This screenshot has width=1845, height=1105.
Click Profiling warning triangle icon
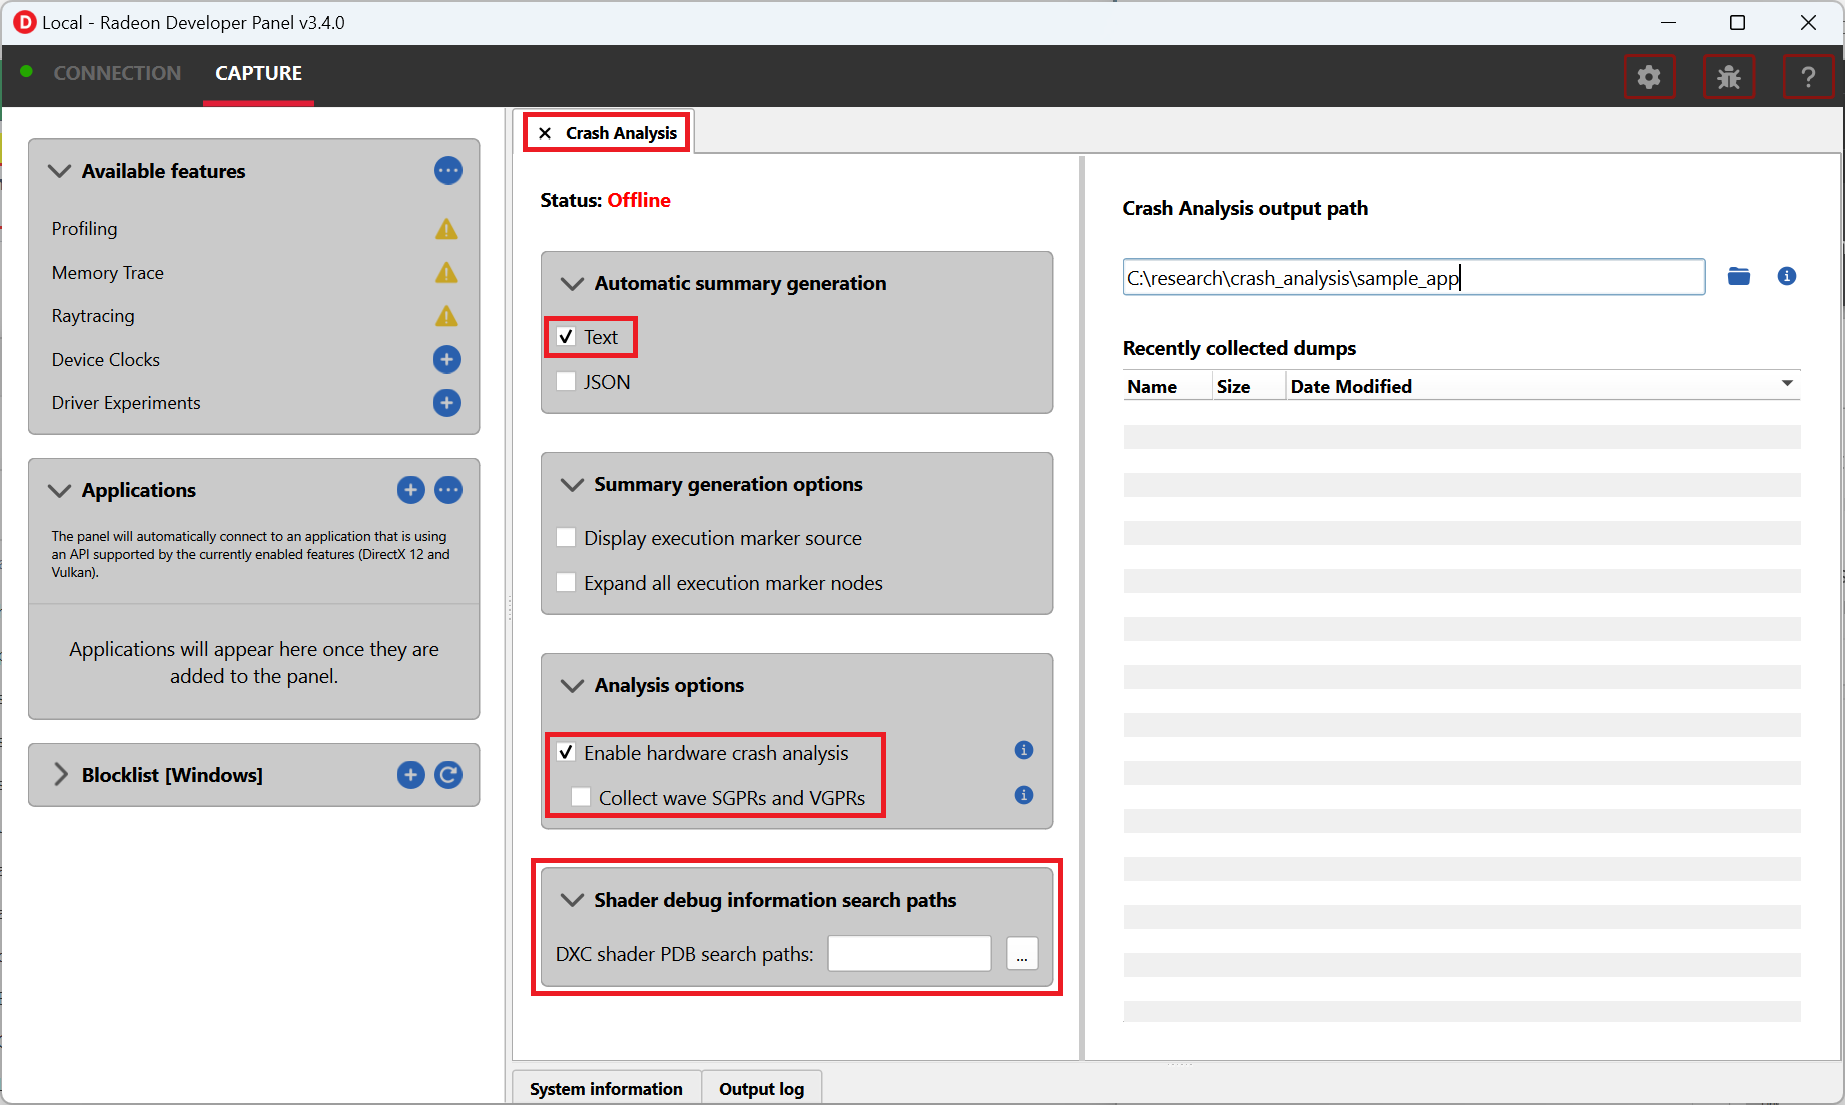coord(446,229)
